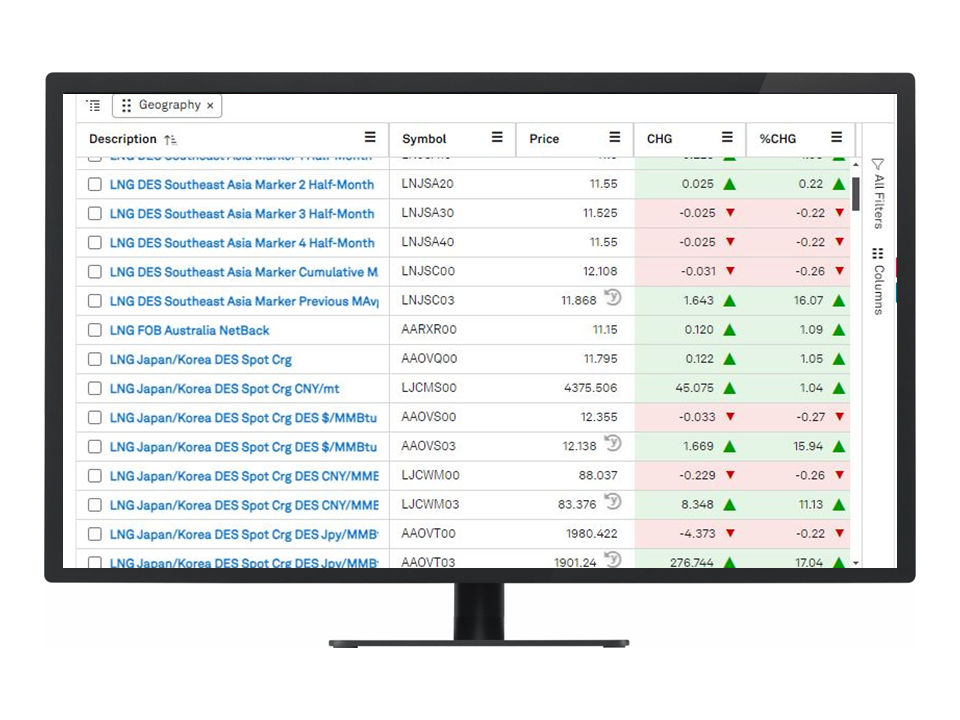Check the LNG FOB Australia NetBack checkbox

click(95, 330)
